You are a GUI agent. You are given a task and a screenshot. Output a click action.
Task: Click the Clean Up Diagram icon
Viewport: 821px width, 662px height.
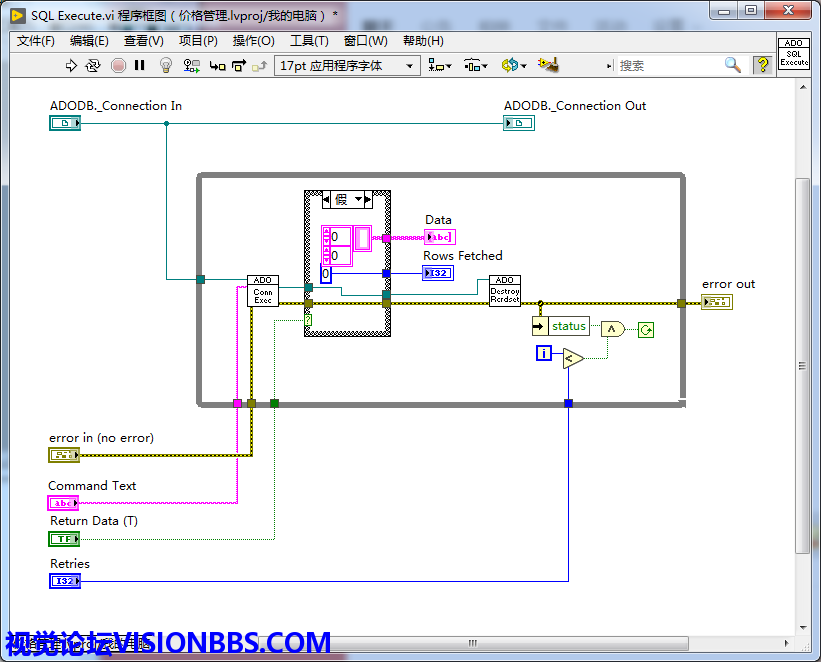547,65
